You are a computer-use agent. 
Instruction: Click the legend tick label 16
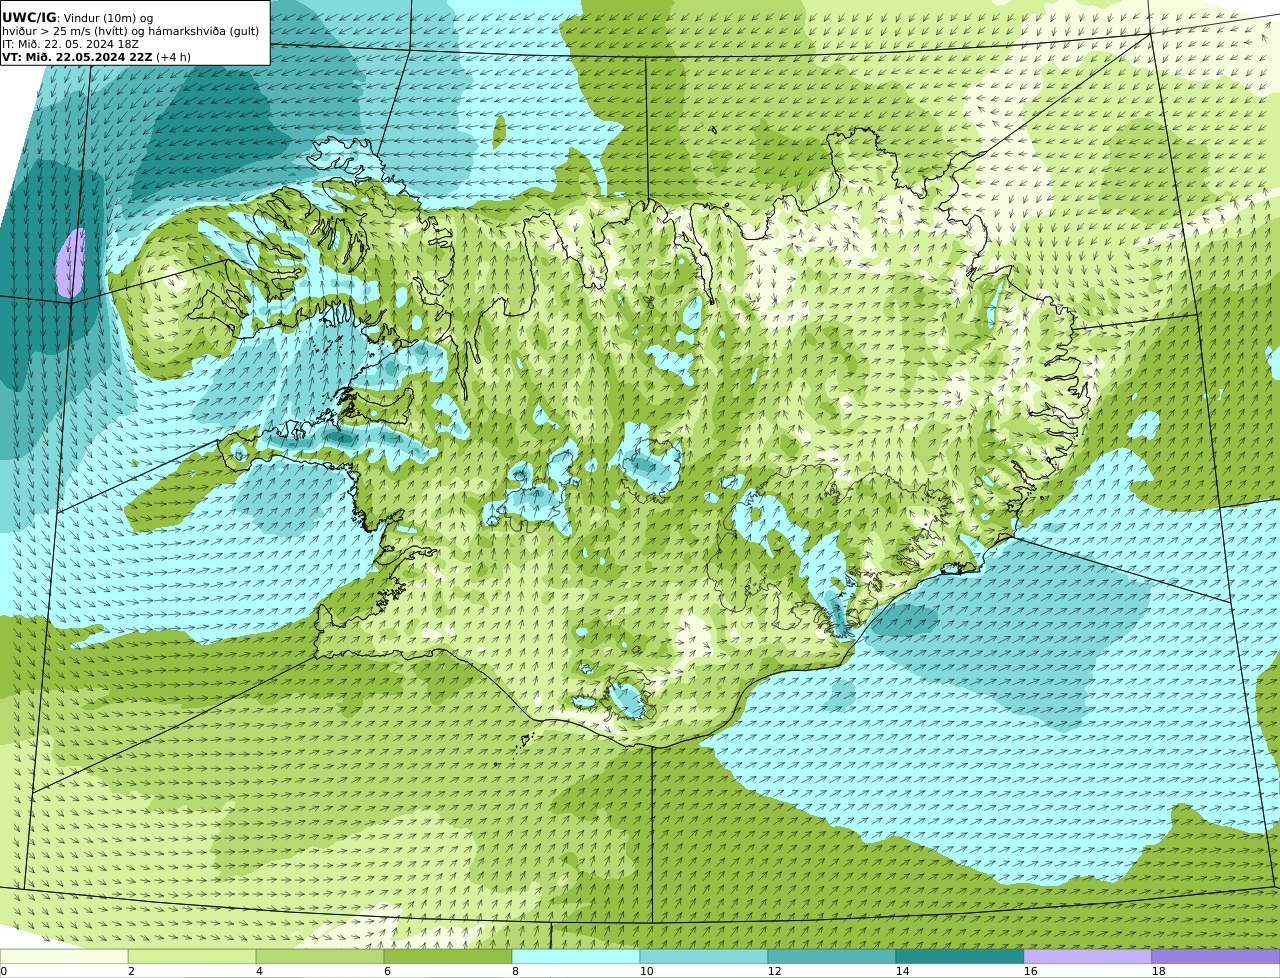point(1030,971)
